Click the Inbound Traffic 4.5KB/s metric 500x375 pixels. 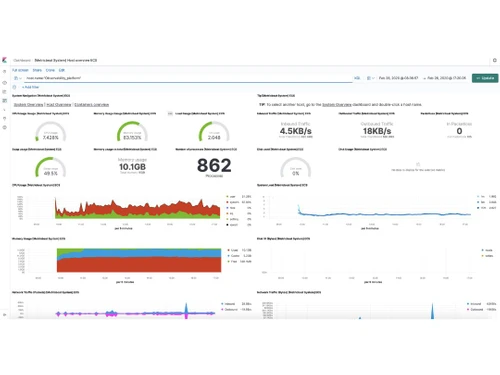[296, 131]
